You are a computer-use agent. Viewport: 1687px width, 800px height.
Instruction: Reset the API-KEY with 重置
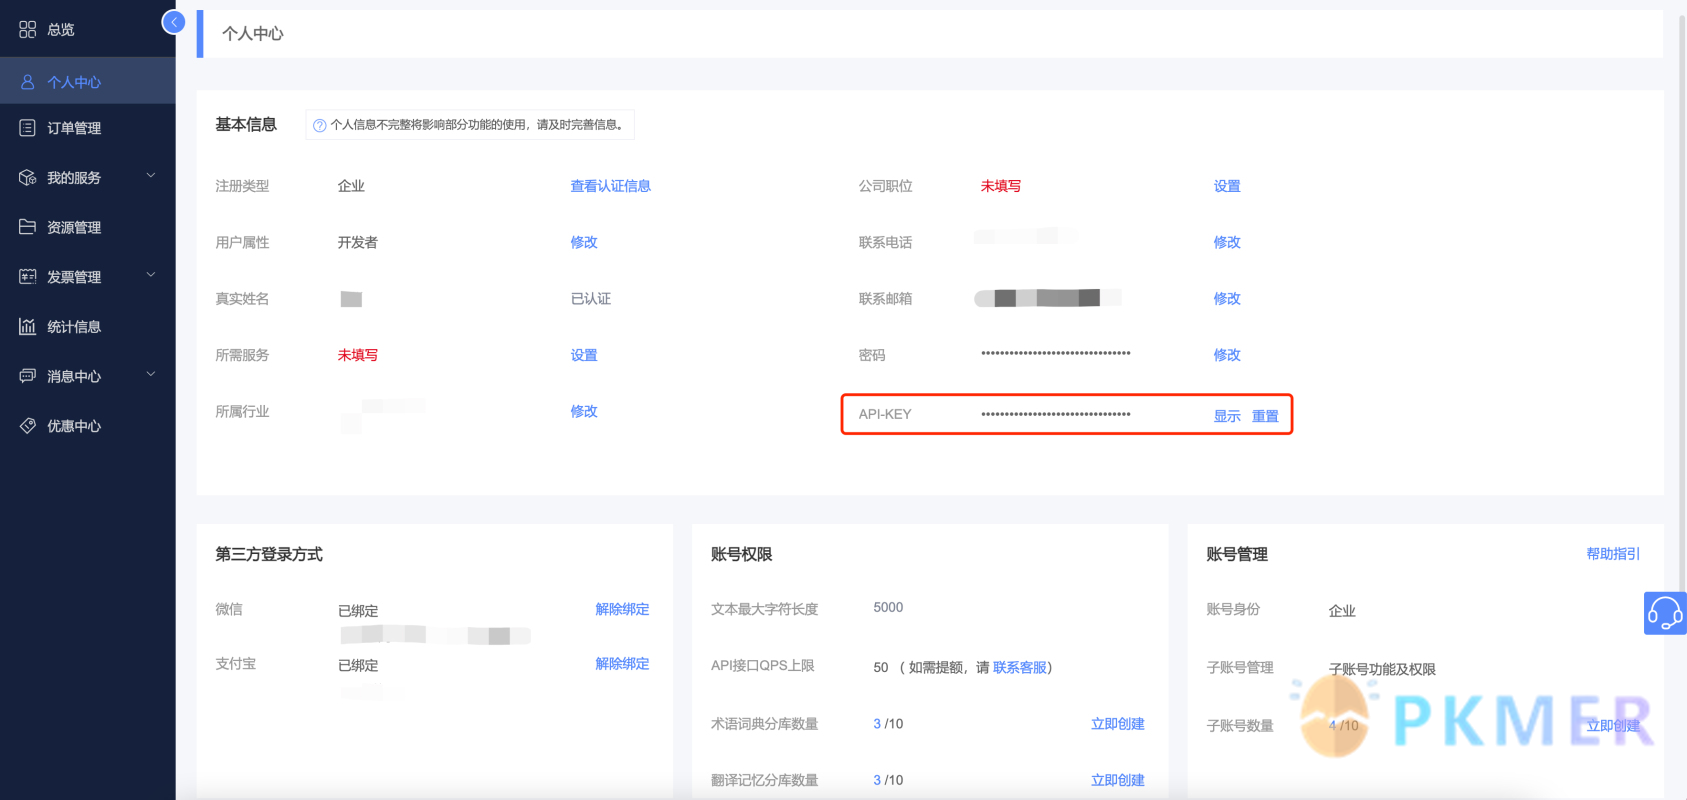point(1265,416)
